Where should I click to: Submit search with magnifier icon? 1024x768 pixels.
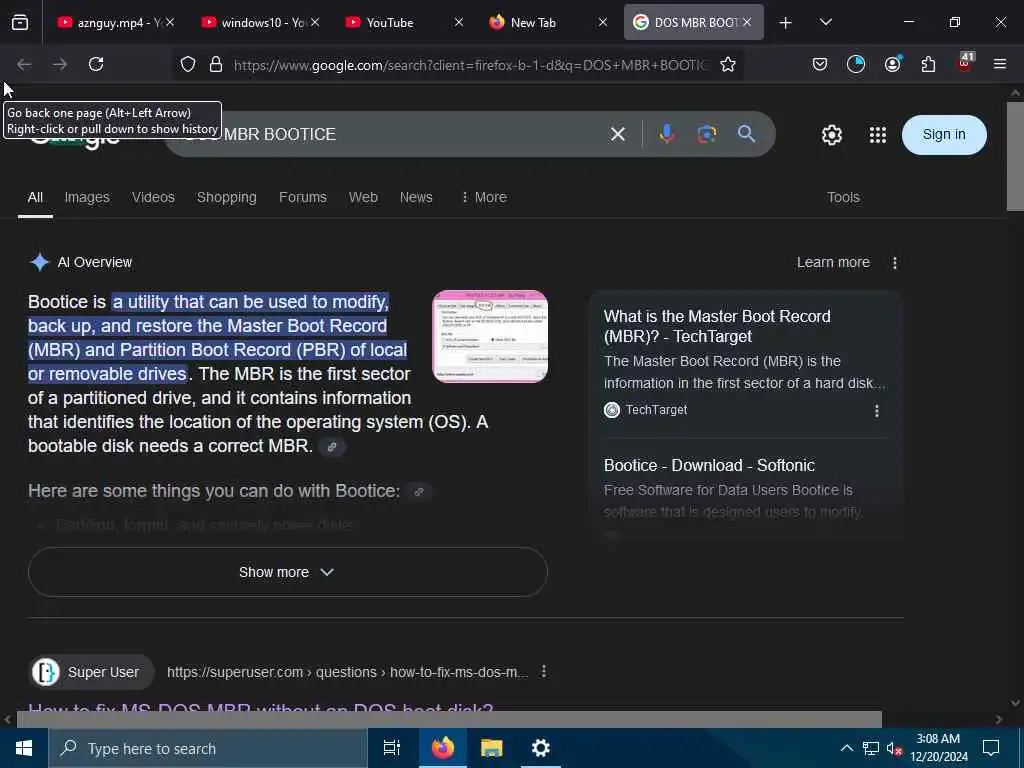pos(746,134)
